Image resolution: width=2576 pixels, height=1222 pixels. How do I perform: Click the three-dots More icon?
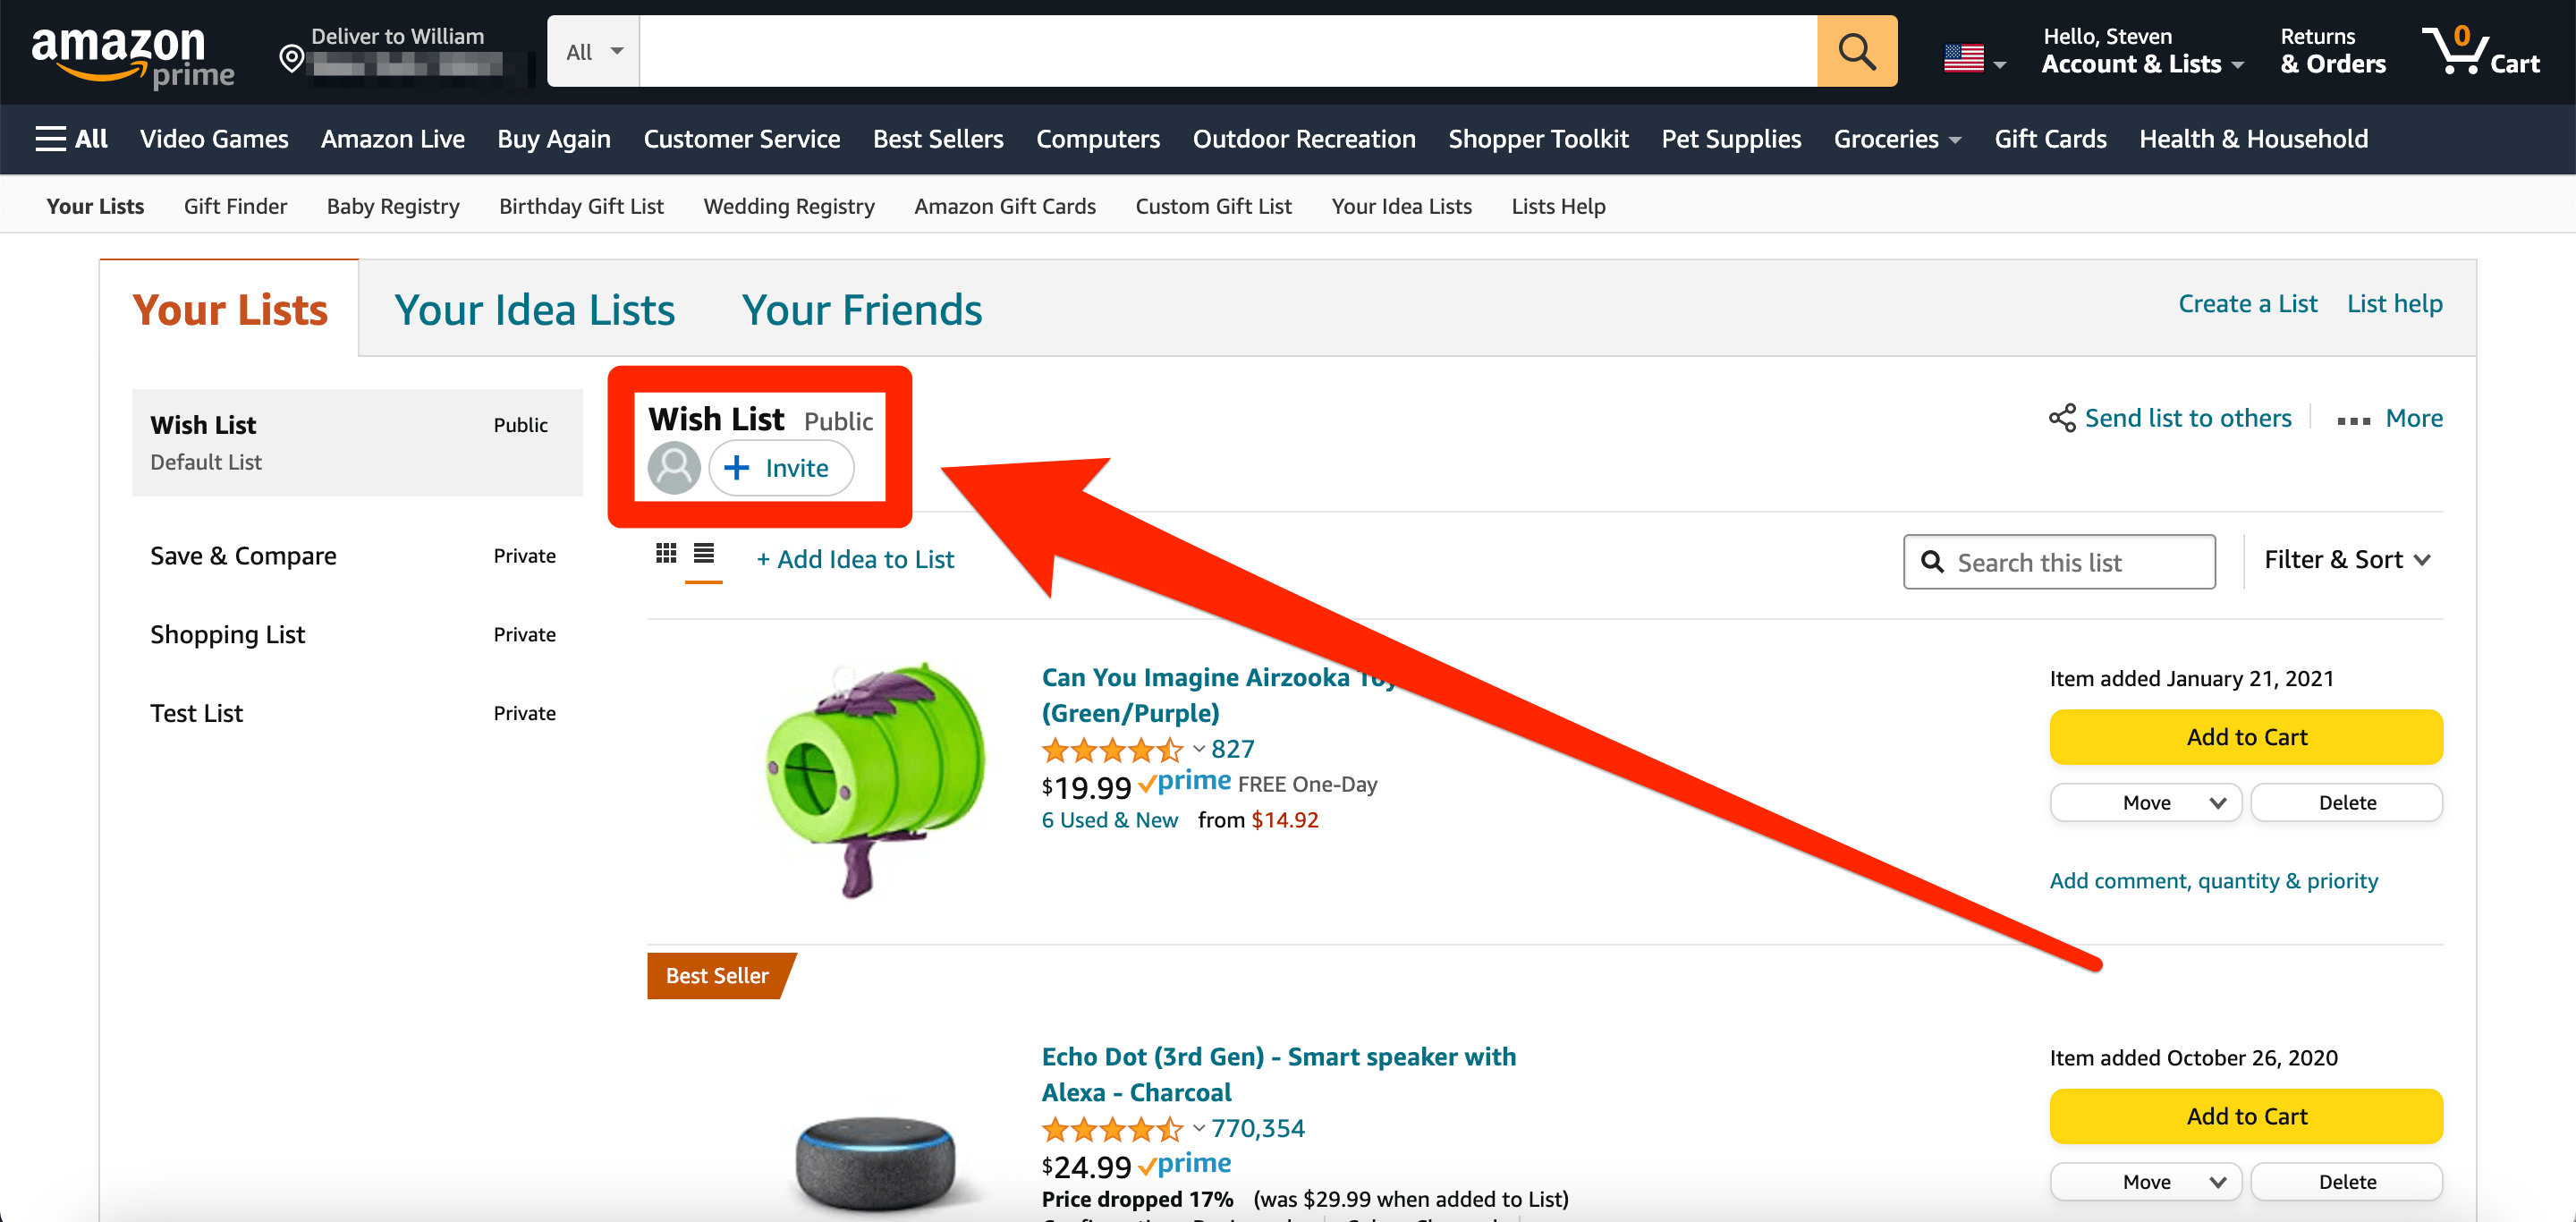pyautogui.click(x=2353, y=420)
